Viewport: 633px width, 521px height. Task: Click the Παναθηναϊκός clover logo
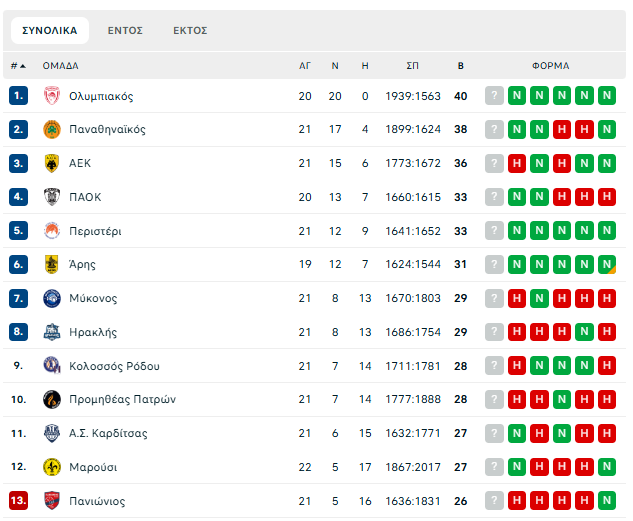(x=52, y=130)
